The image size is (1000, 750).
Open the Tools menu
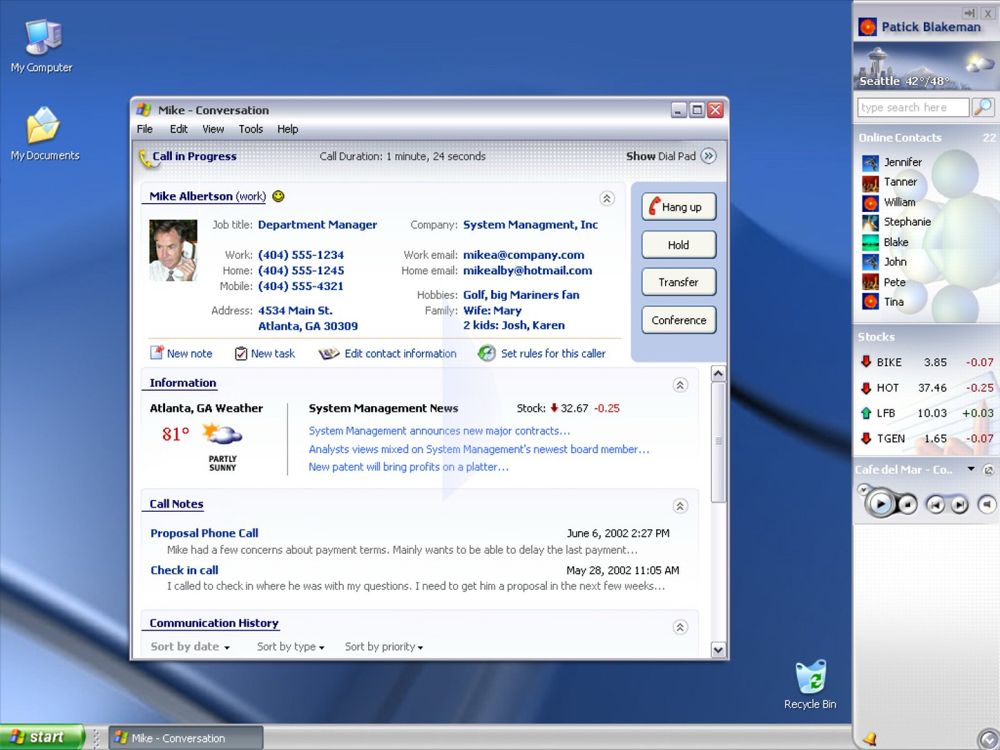pos(250,129)
